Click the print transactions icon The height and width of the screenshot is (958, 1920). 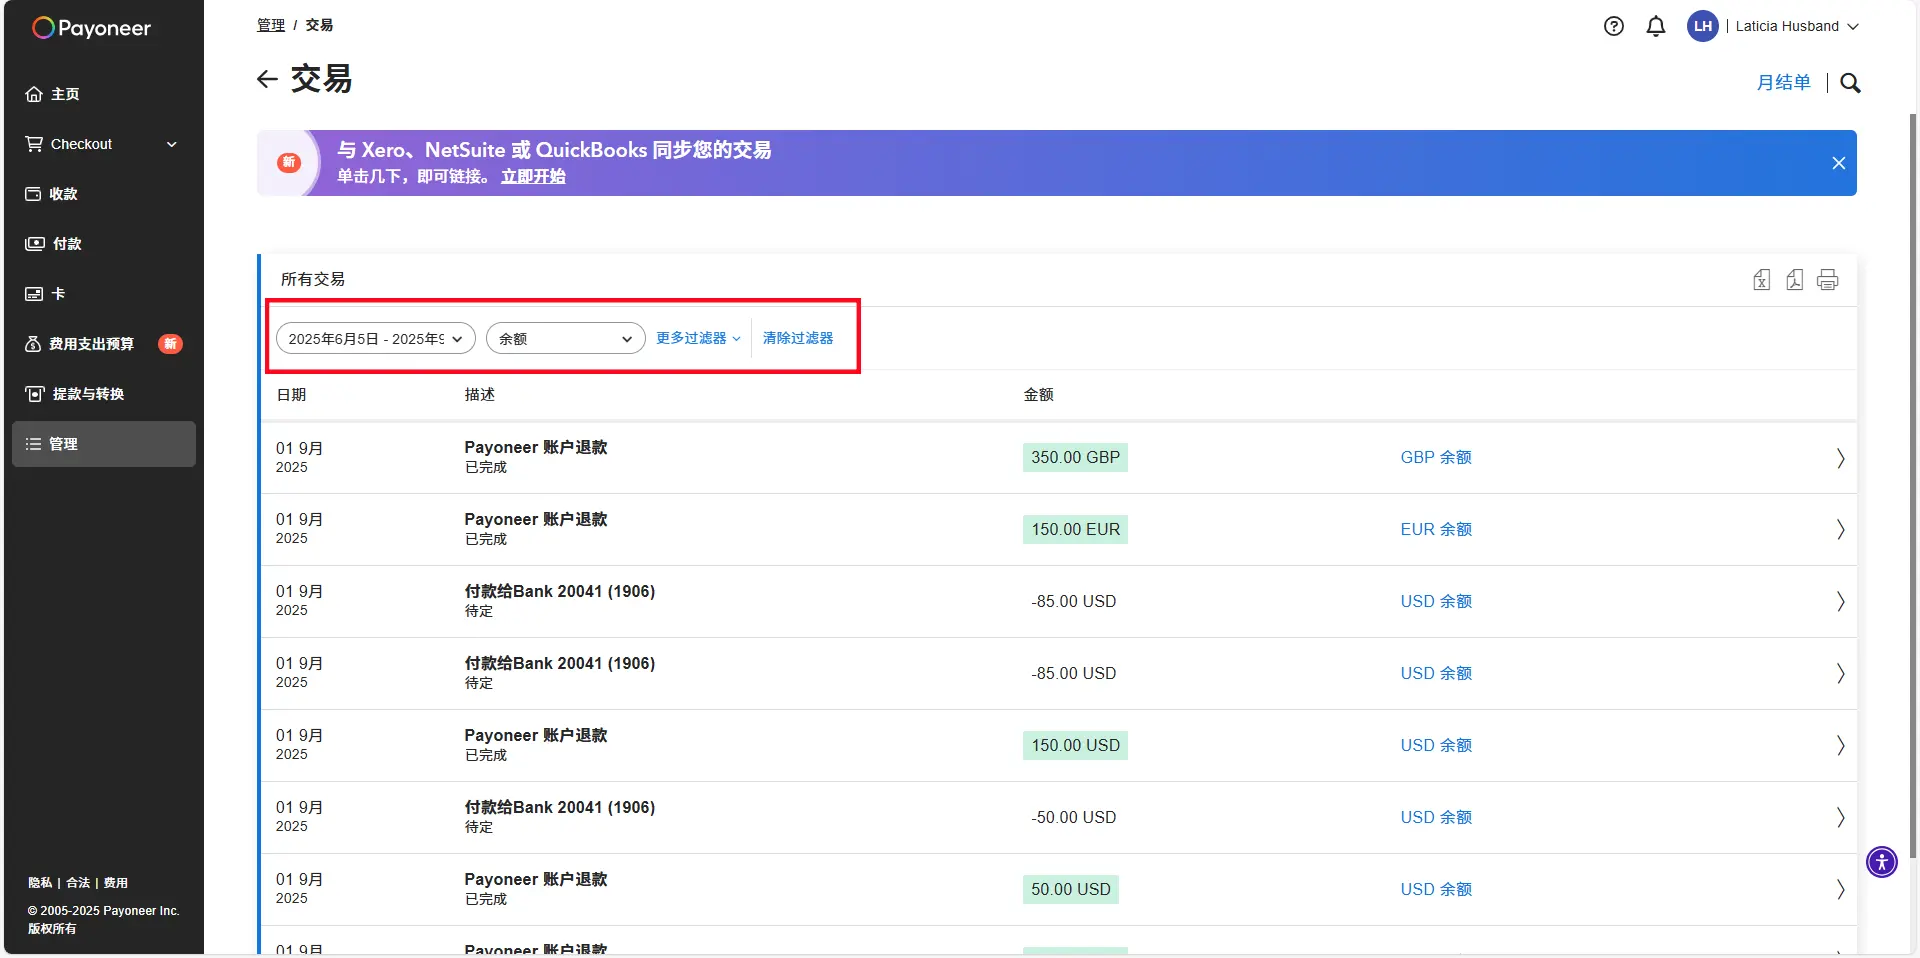coord(1828,280)
